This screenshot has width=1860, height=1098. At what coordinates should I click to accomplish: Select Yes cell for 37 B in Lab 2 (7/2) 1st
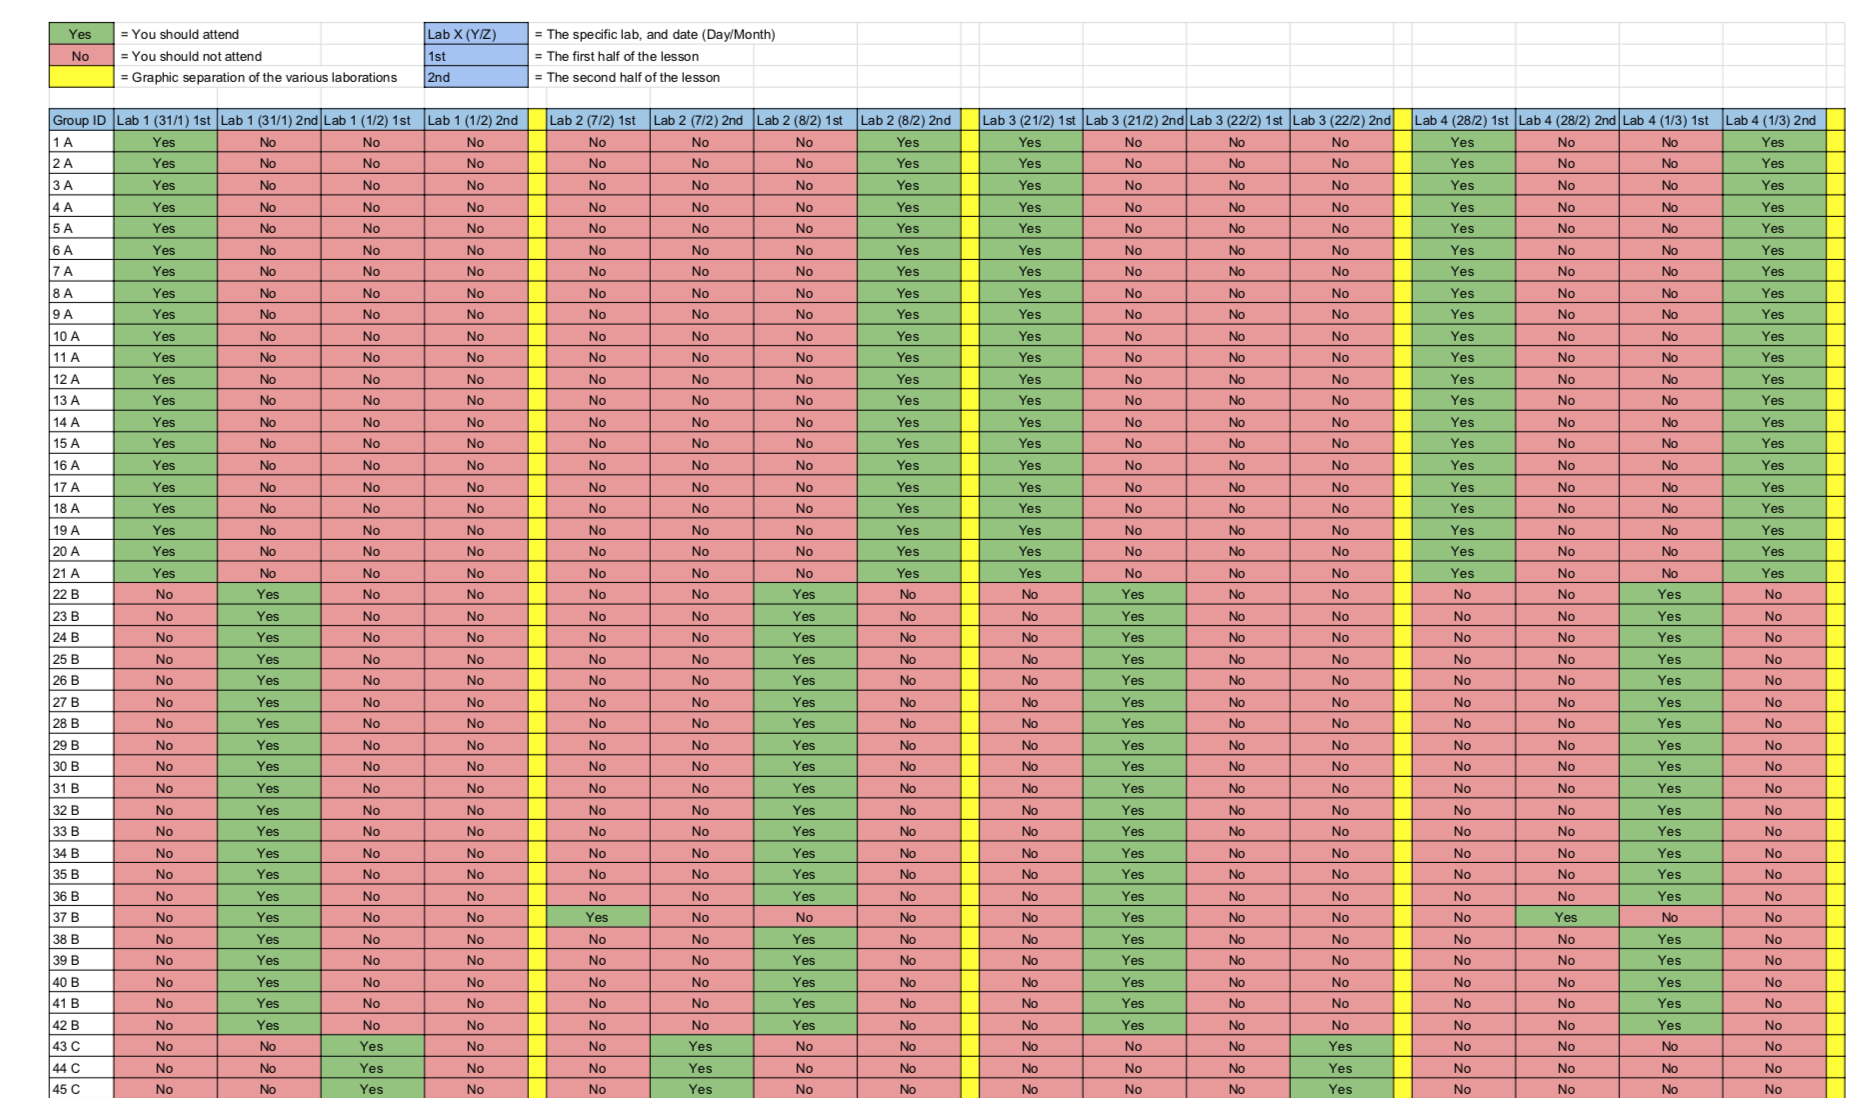tap(597, 917)
